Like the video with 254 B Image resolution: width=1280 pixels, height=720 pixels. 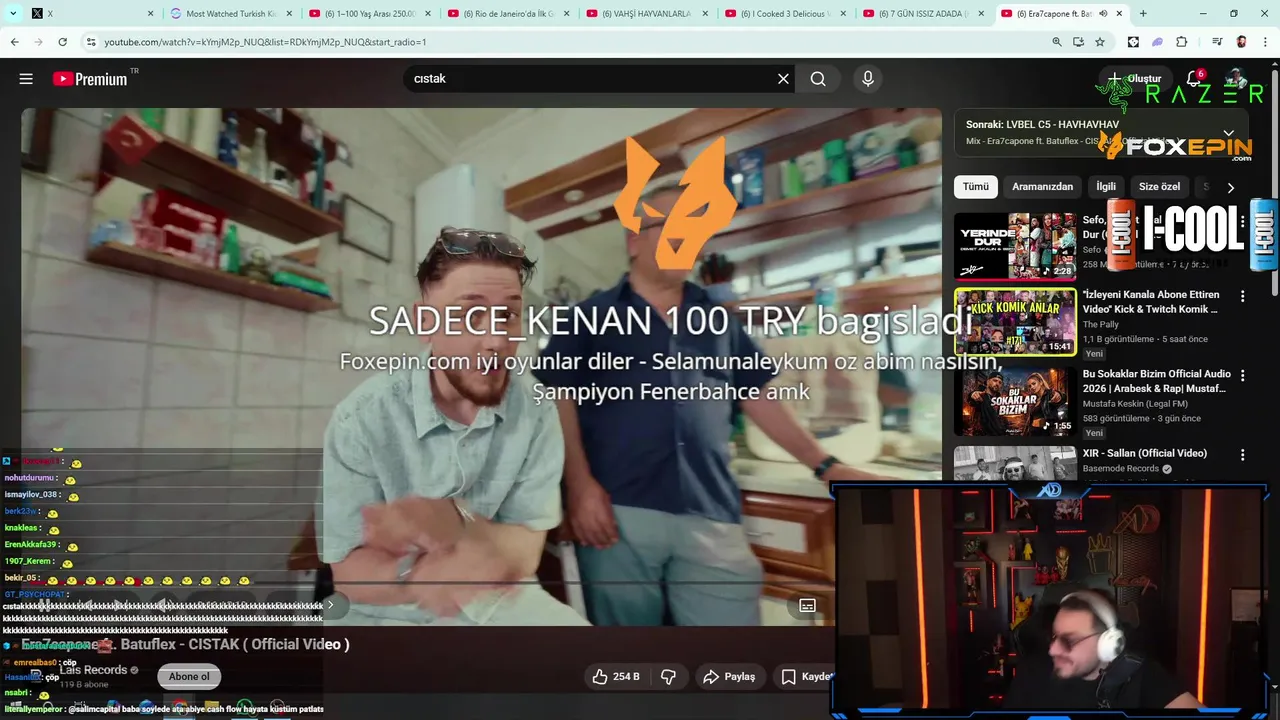[x=616, y=677]
